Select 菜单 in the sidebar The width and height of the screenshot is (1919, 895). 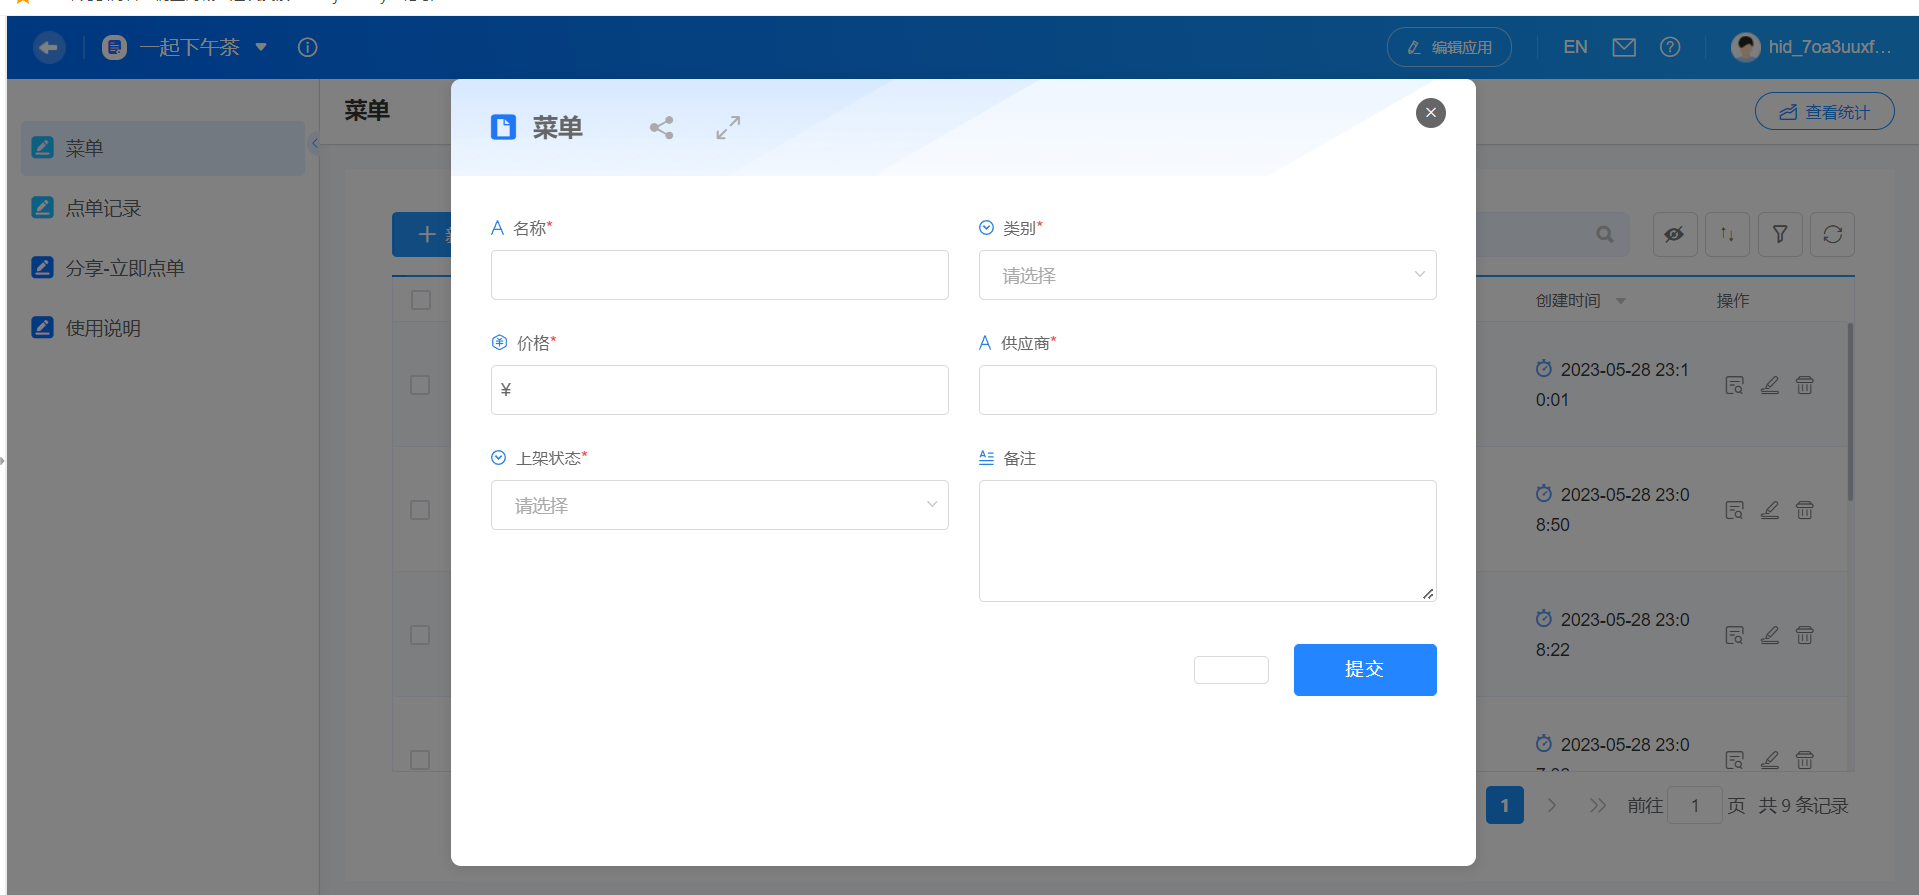pyautogui.click(x=163, y=148)
